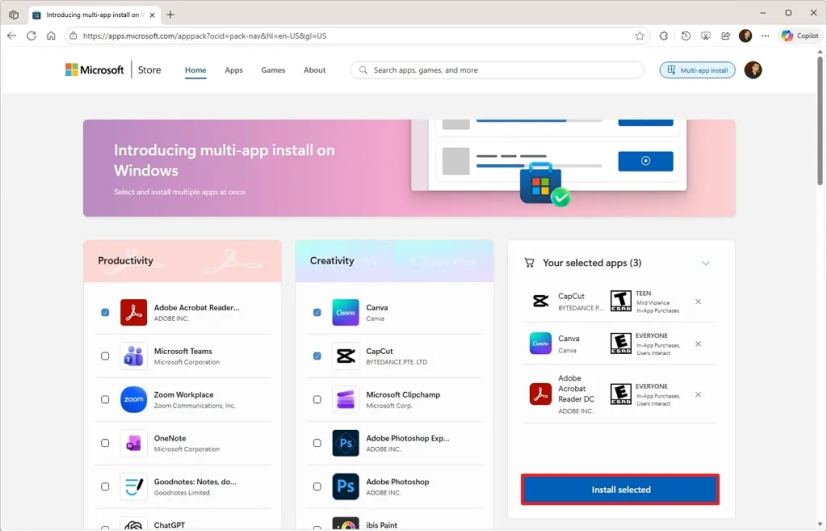
Task: Click the Search apps, games, and more field
Action: click(500, 70)
